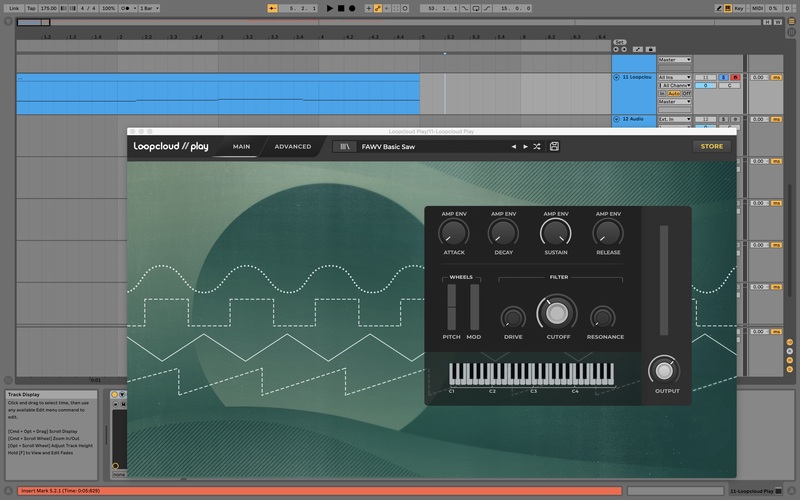The height and width of the screenshot is (500, 800).
Task: Save the current preset
Action: point(554,146)
